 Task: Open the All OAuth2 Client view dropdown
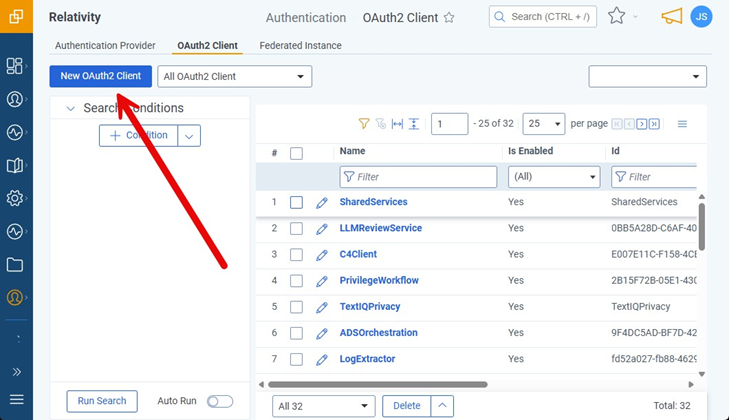point(234,76)
